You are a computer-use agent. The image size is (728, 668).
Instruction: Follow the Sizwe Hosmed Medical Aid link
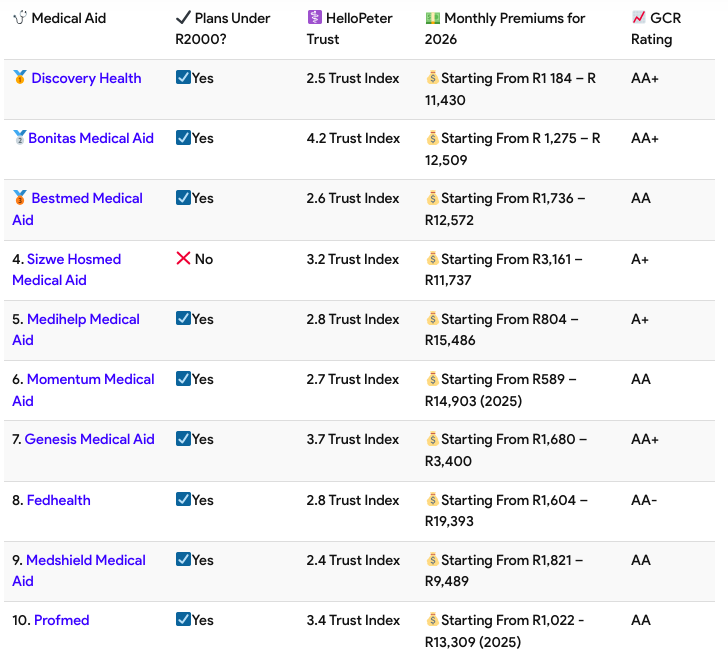[74, 259]
